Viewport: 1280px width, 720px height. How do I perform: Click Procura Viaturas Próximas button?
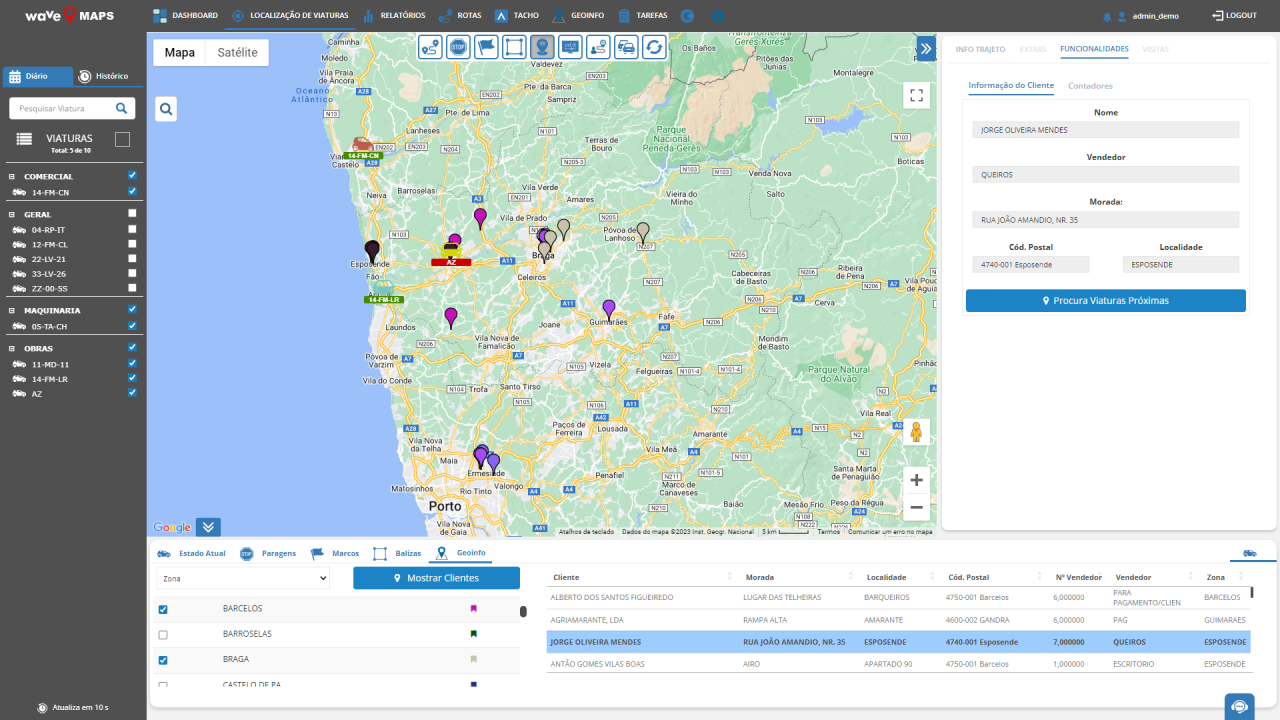(1105, 300)
